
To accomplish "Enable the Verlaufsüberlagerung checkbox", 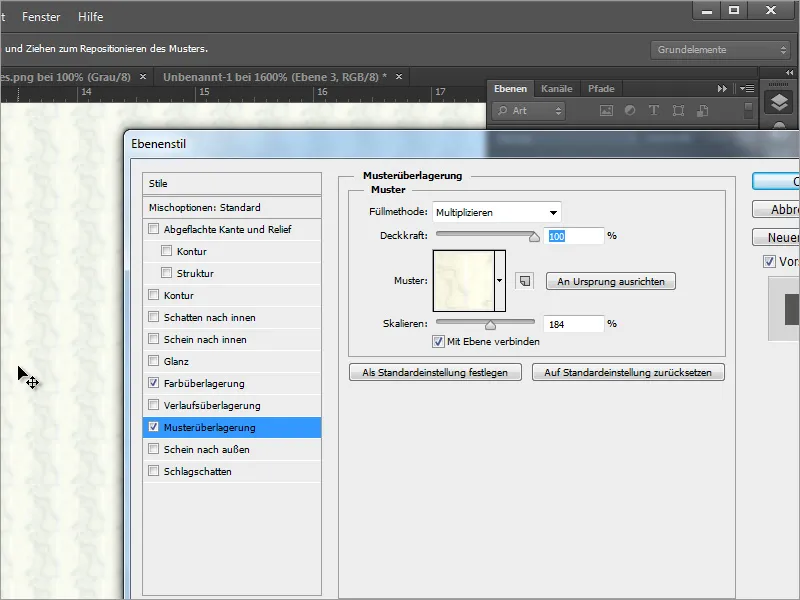I will (154, 405).
